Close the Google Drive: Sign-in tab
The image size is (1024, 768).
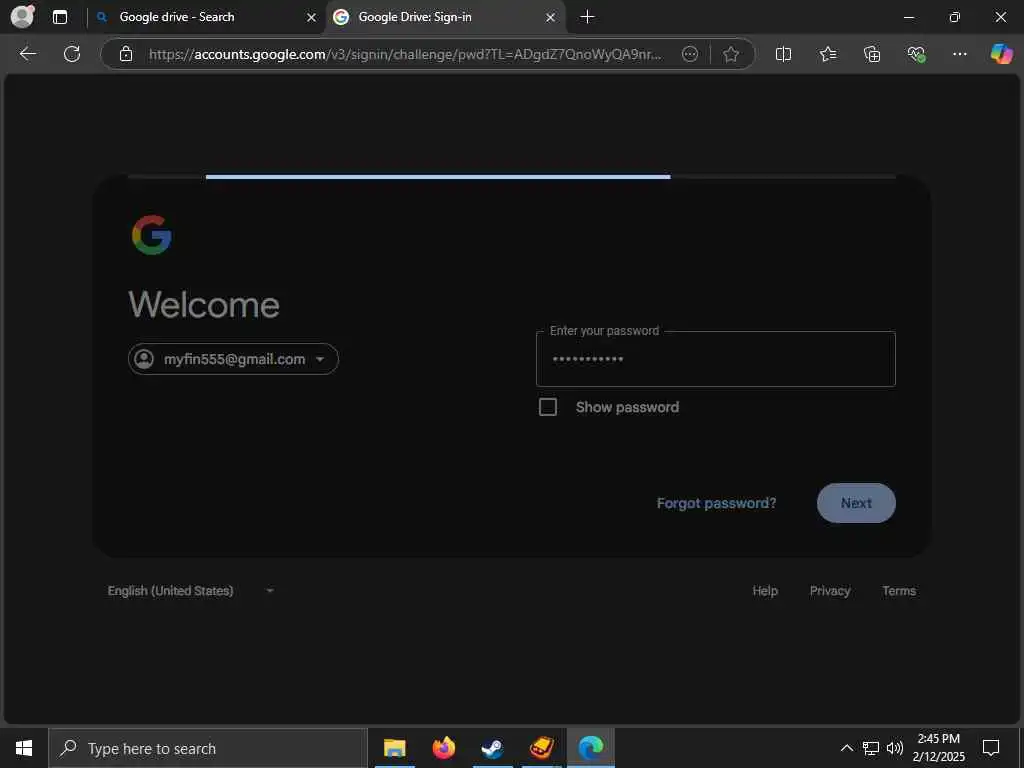point(551,18)
